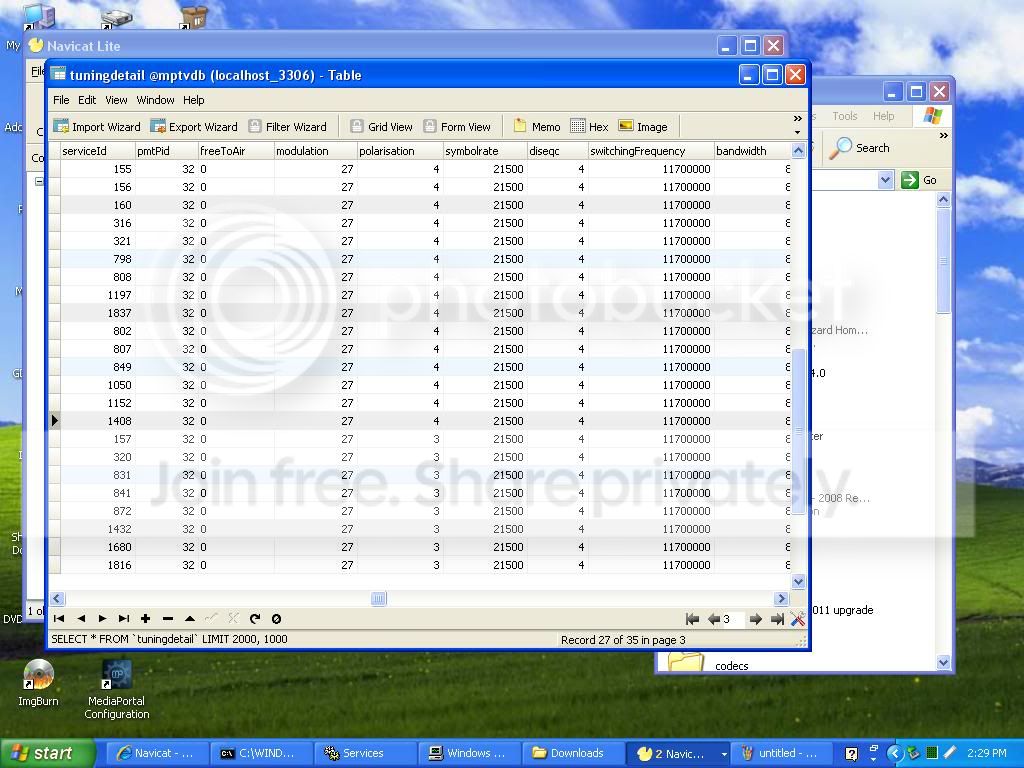
Task: Open the Hex viewer
Action: (x=589, y=127)
